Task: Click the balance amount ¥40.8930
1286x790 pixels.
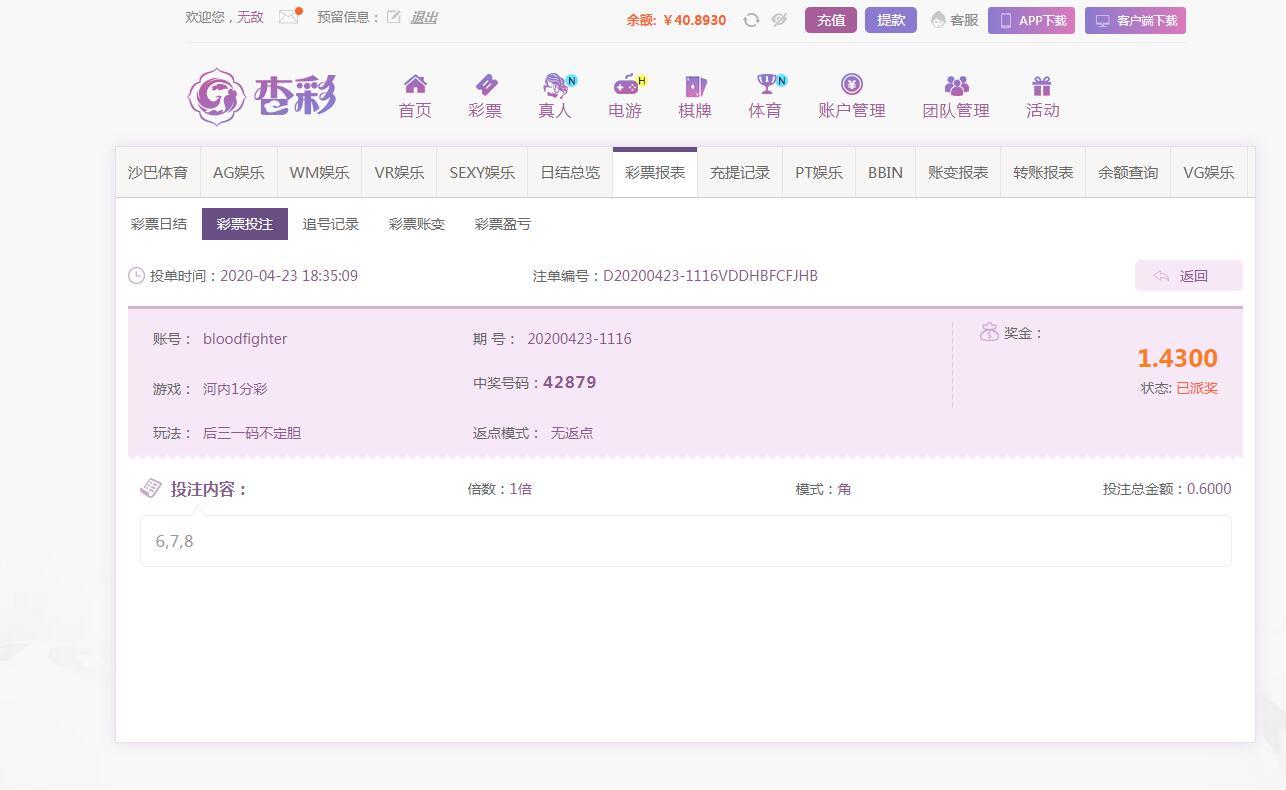Action: (x=695, y=20)
